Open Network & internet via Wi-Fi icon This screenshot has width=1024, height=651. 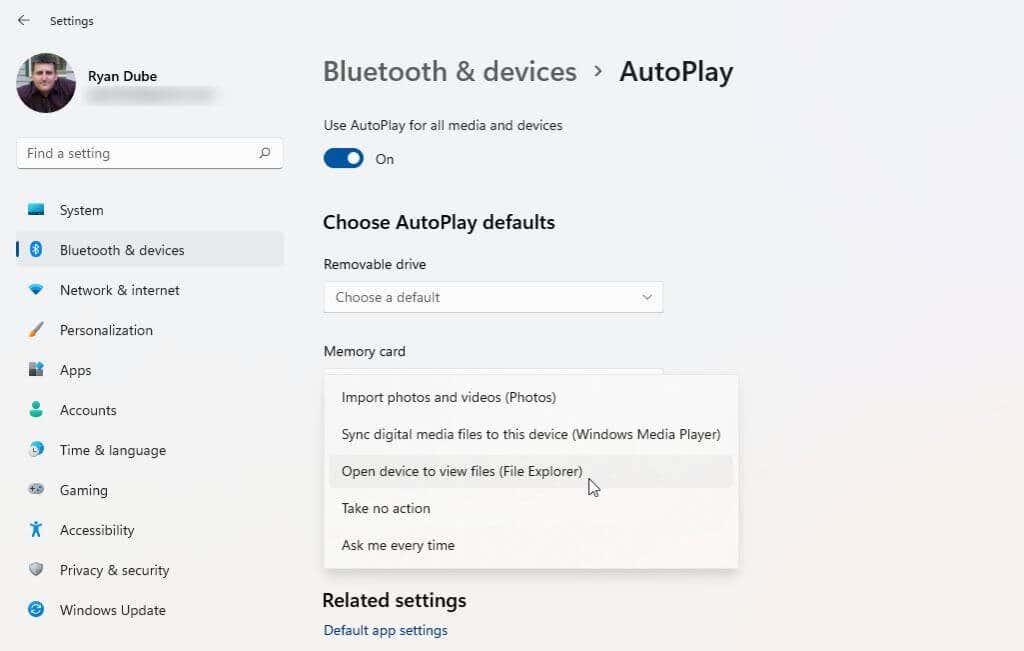[36, 290]
